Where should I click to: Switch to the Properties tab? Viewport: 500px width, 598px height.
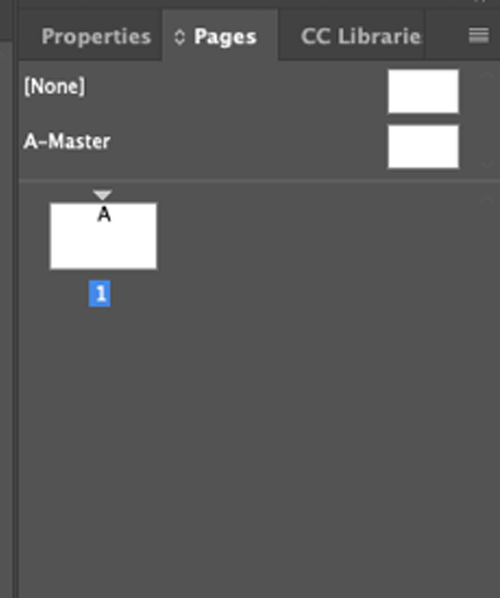(x=96, y=37)
